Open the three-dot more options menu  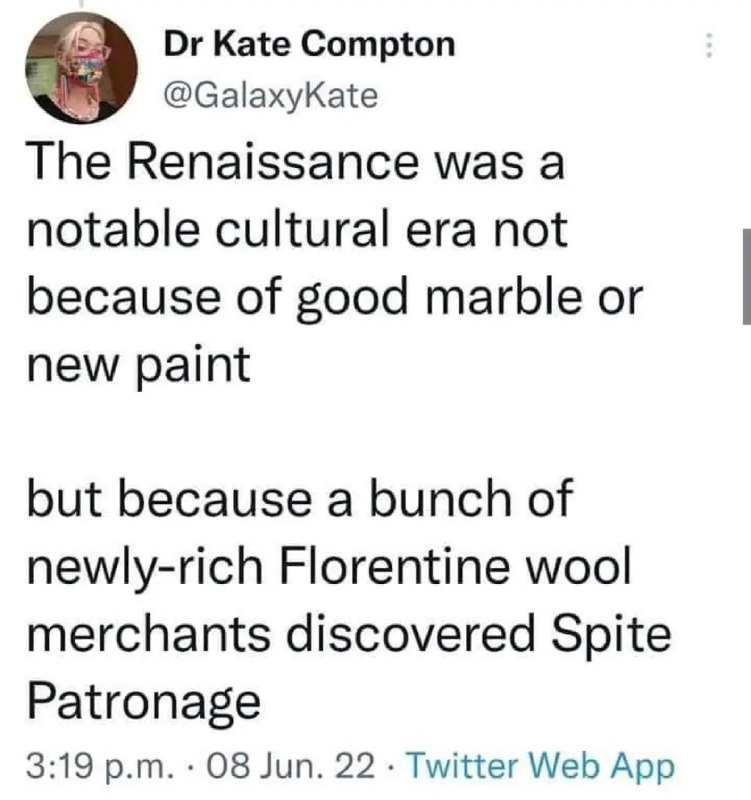pyautogui.click(x=708, y=46)
